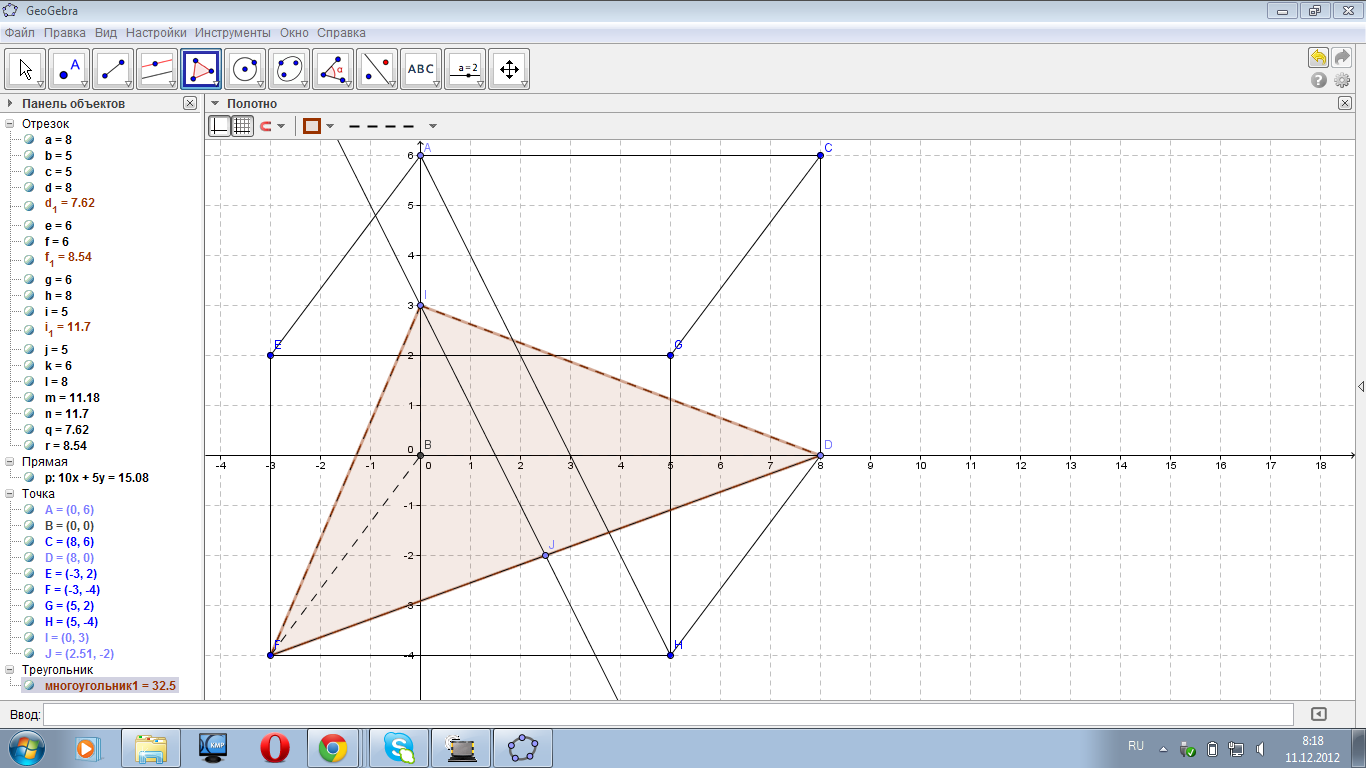
Task: Open the Файл menu
Action: (x=20, y=33)
